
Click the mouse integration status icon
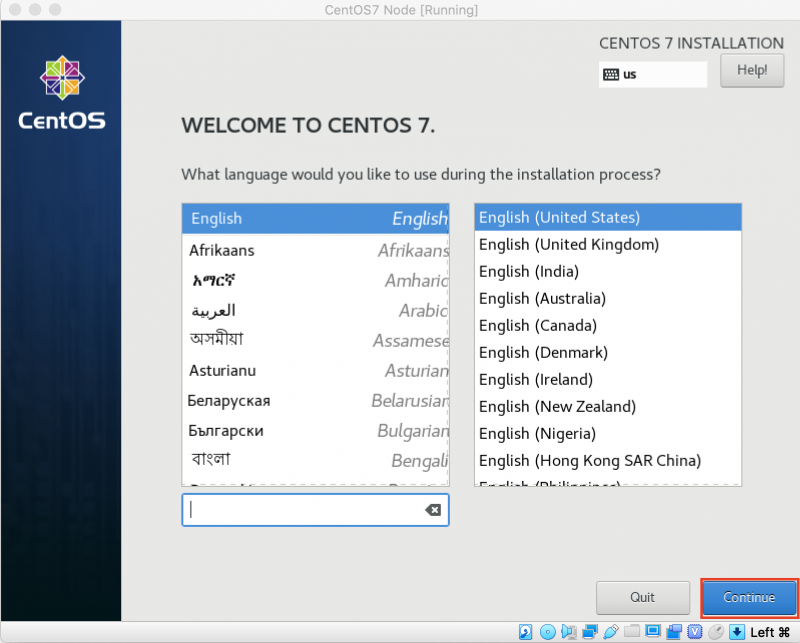[x=716, y=632]
